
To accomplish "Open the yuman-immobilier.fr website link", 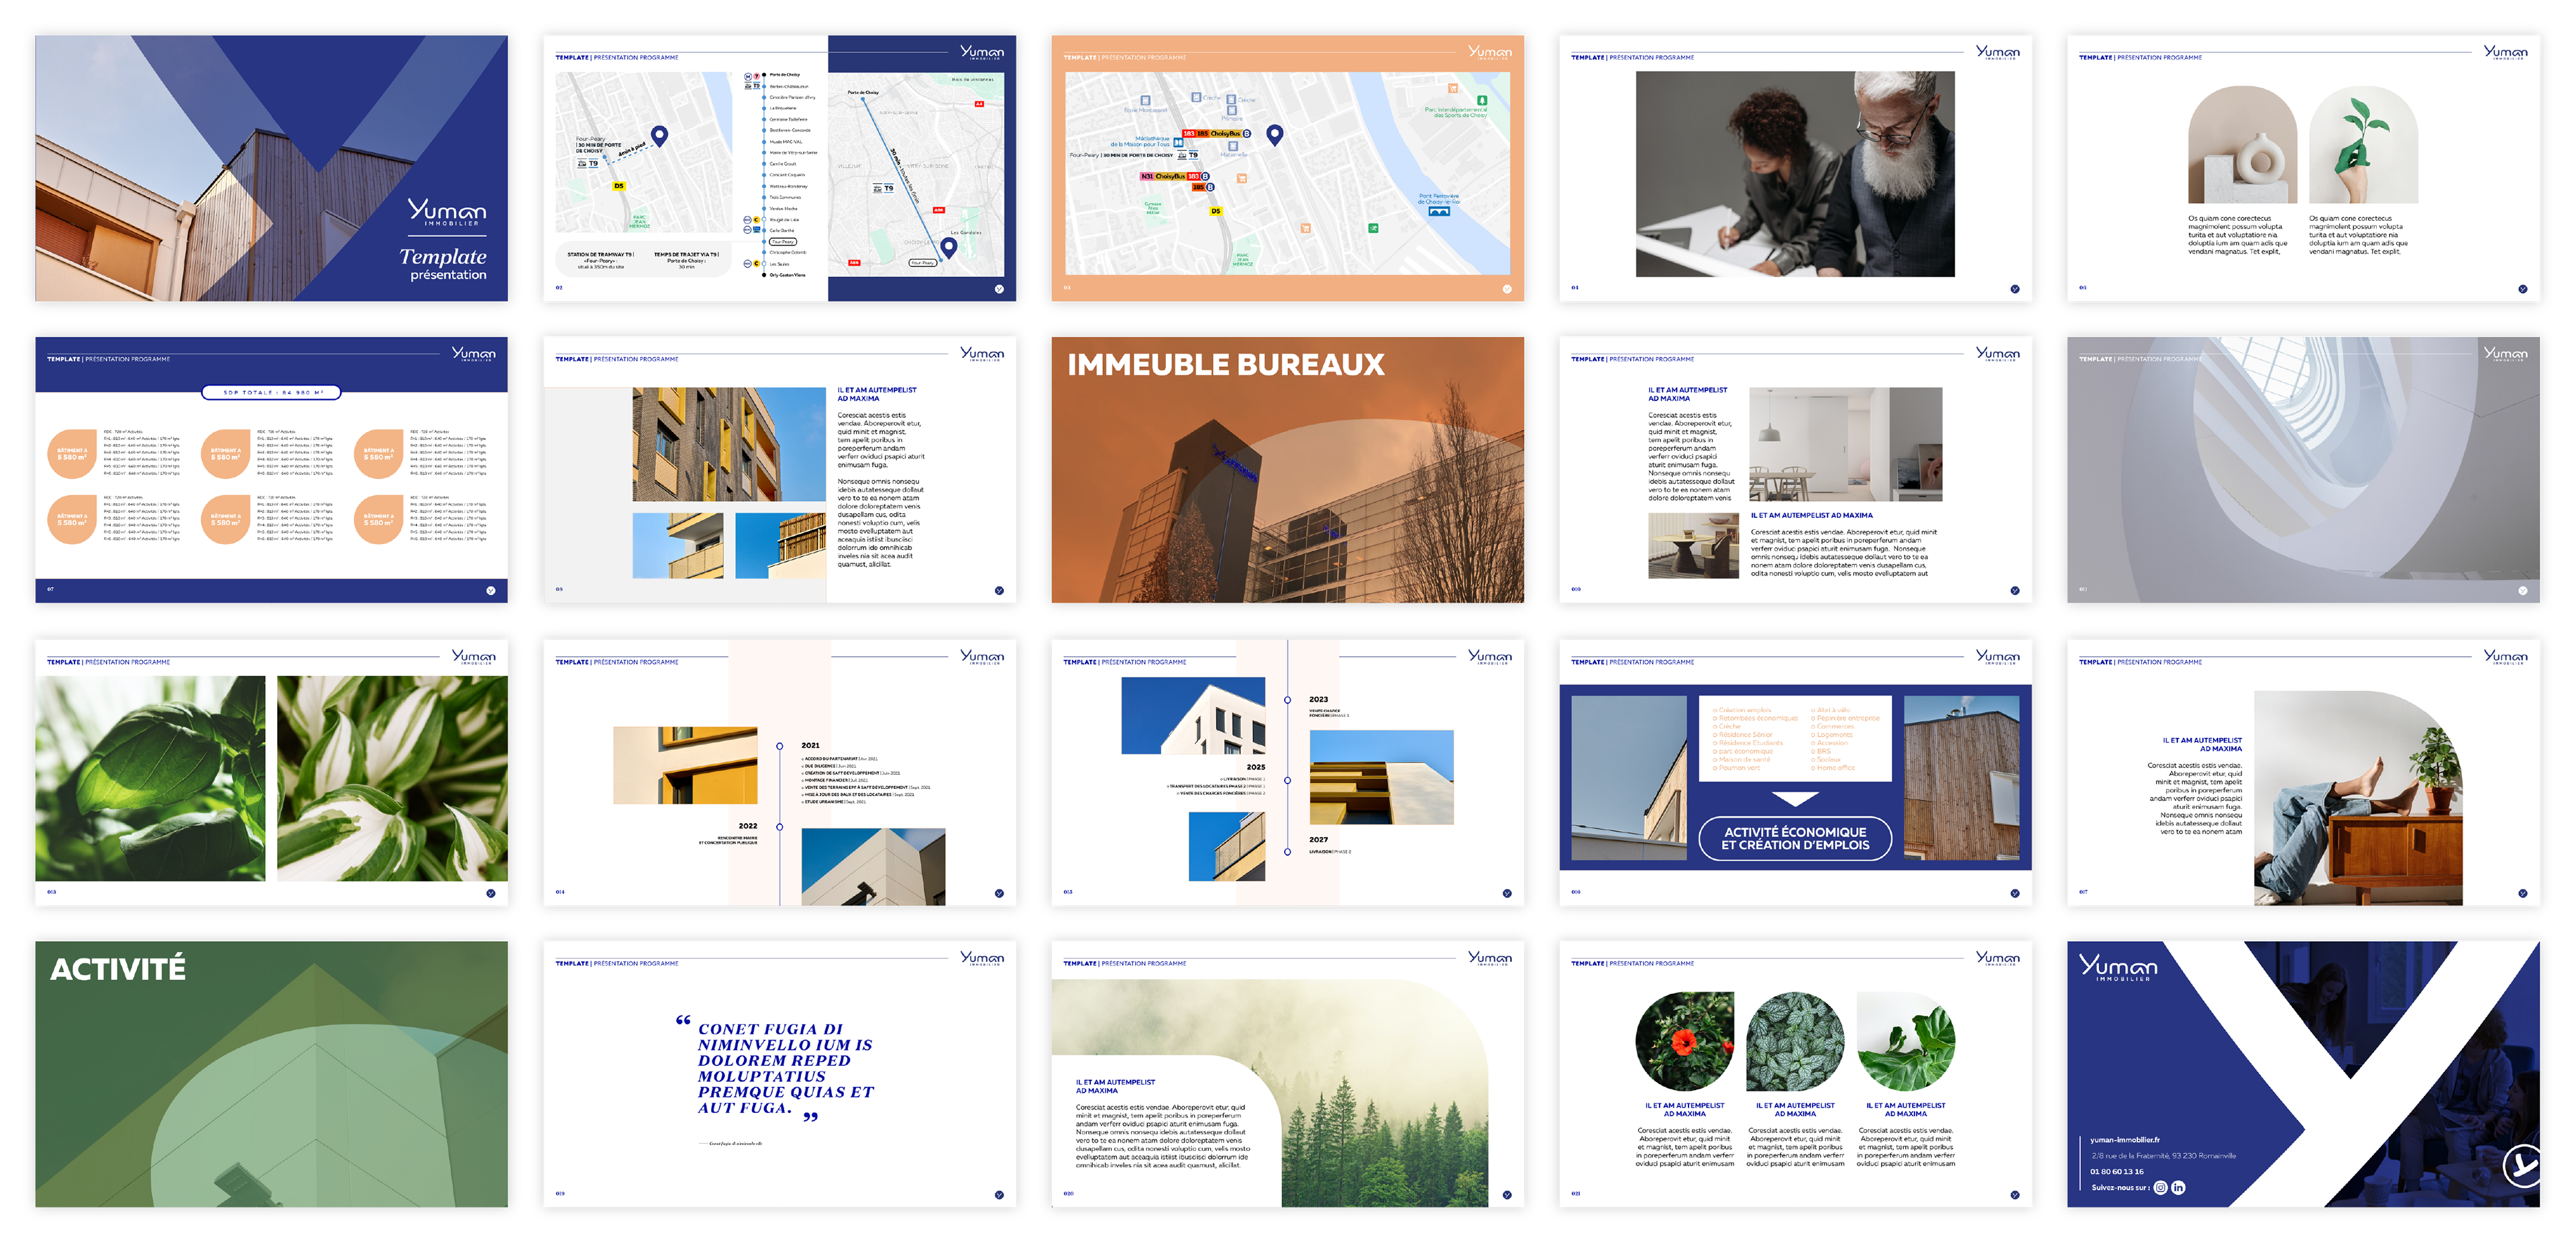I will (2124, 1140).
